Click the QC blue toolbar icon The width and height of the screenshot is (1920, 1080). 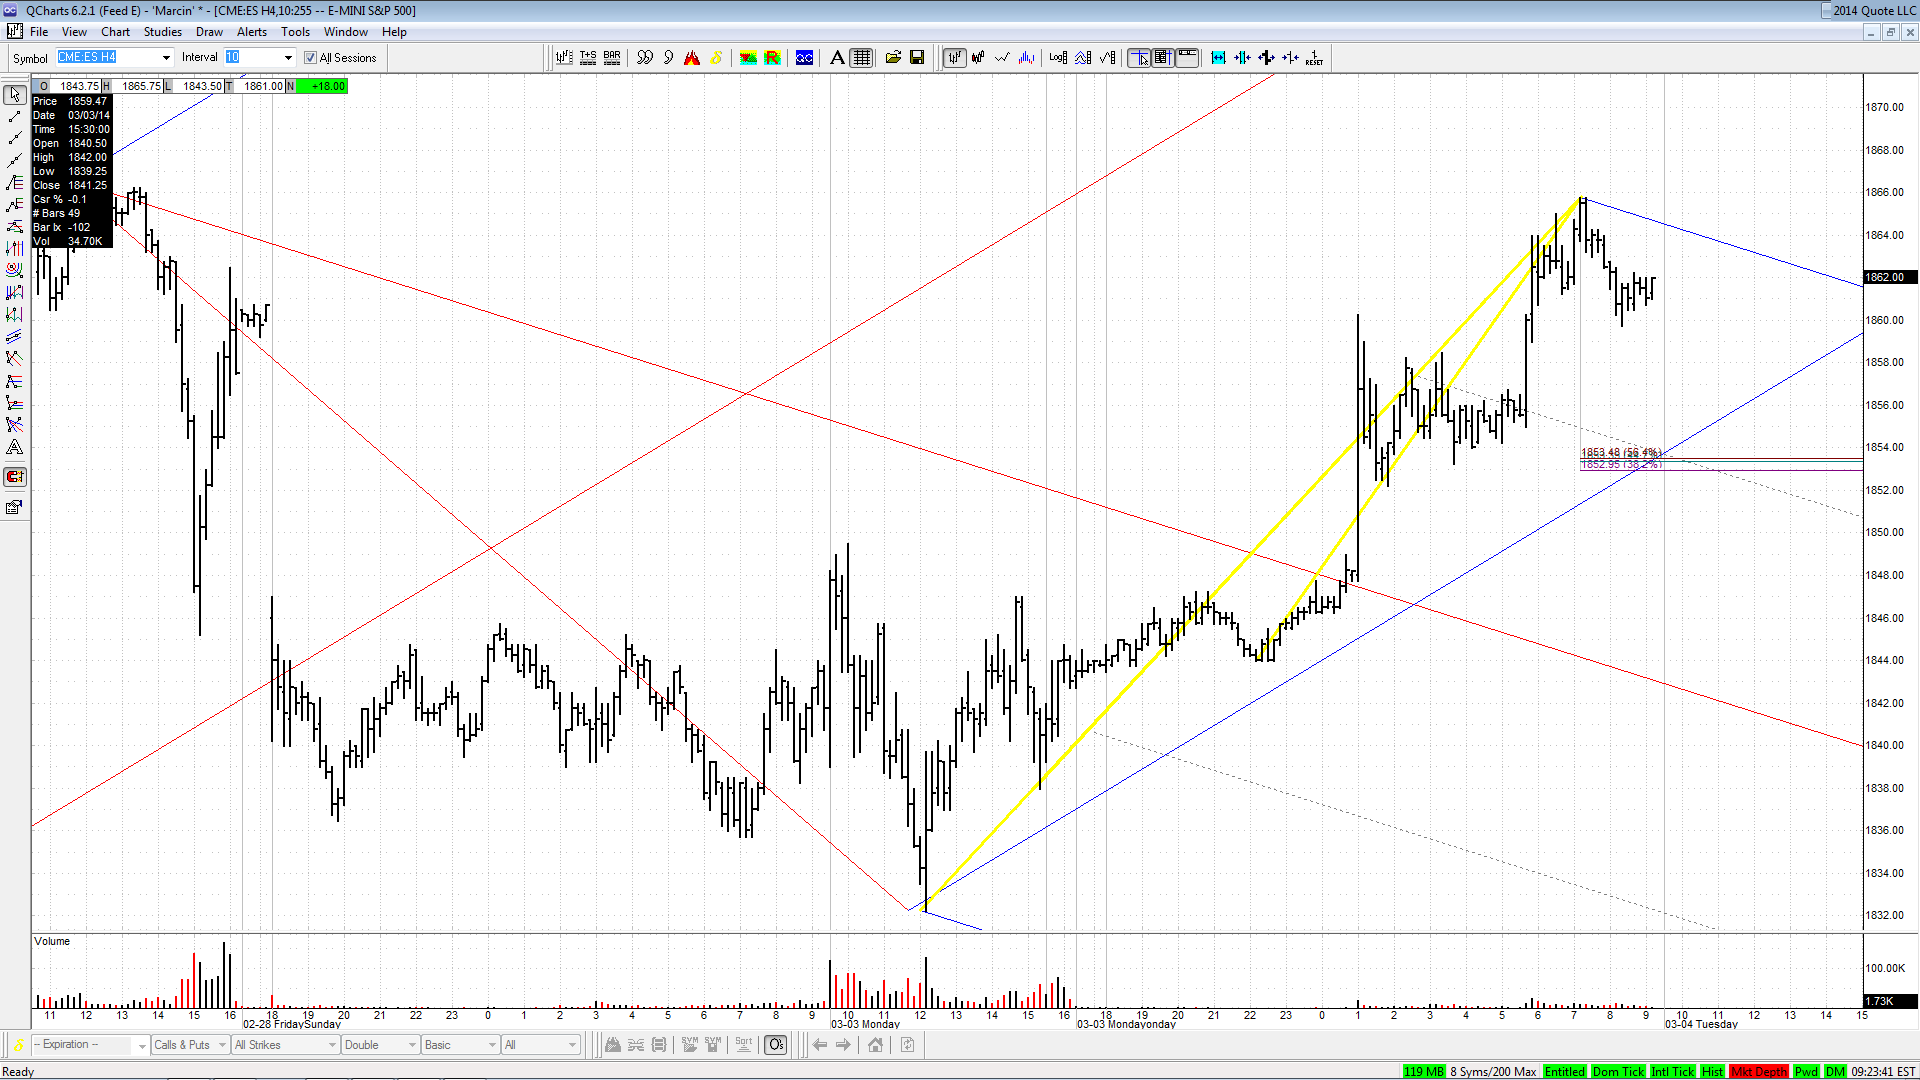click(x=804, y=58)
